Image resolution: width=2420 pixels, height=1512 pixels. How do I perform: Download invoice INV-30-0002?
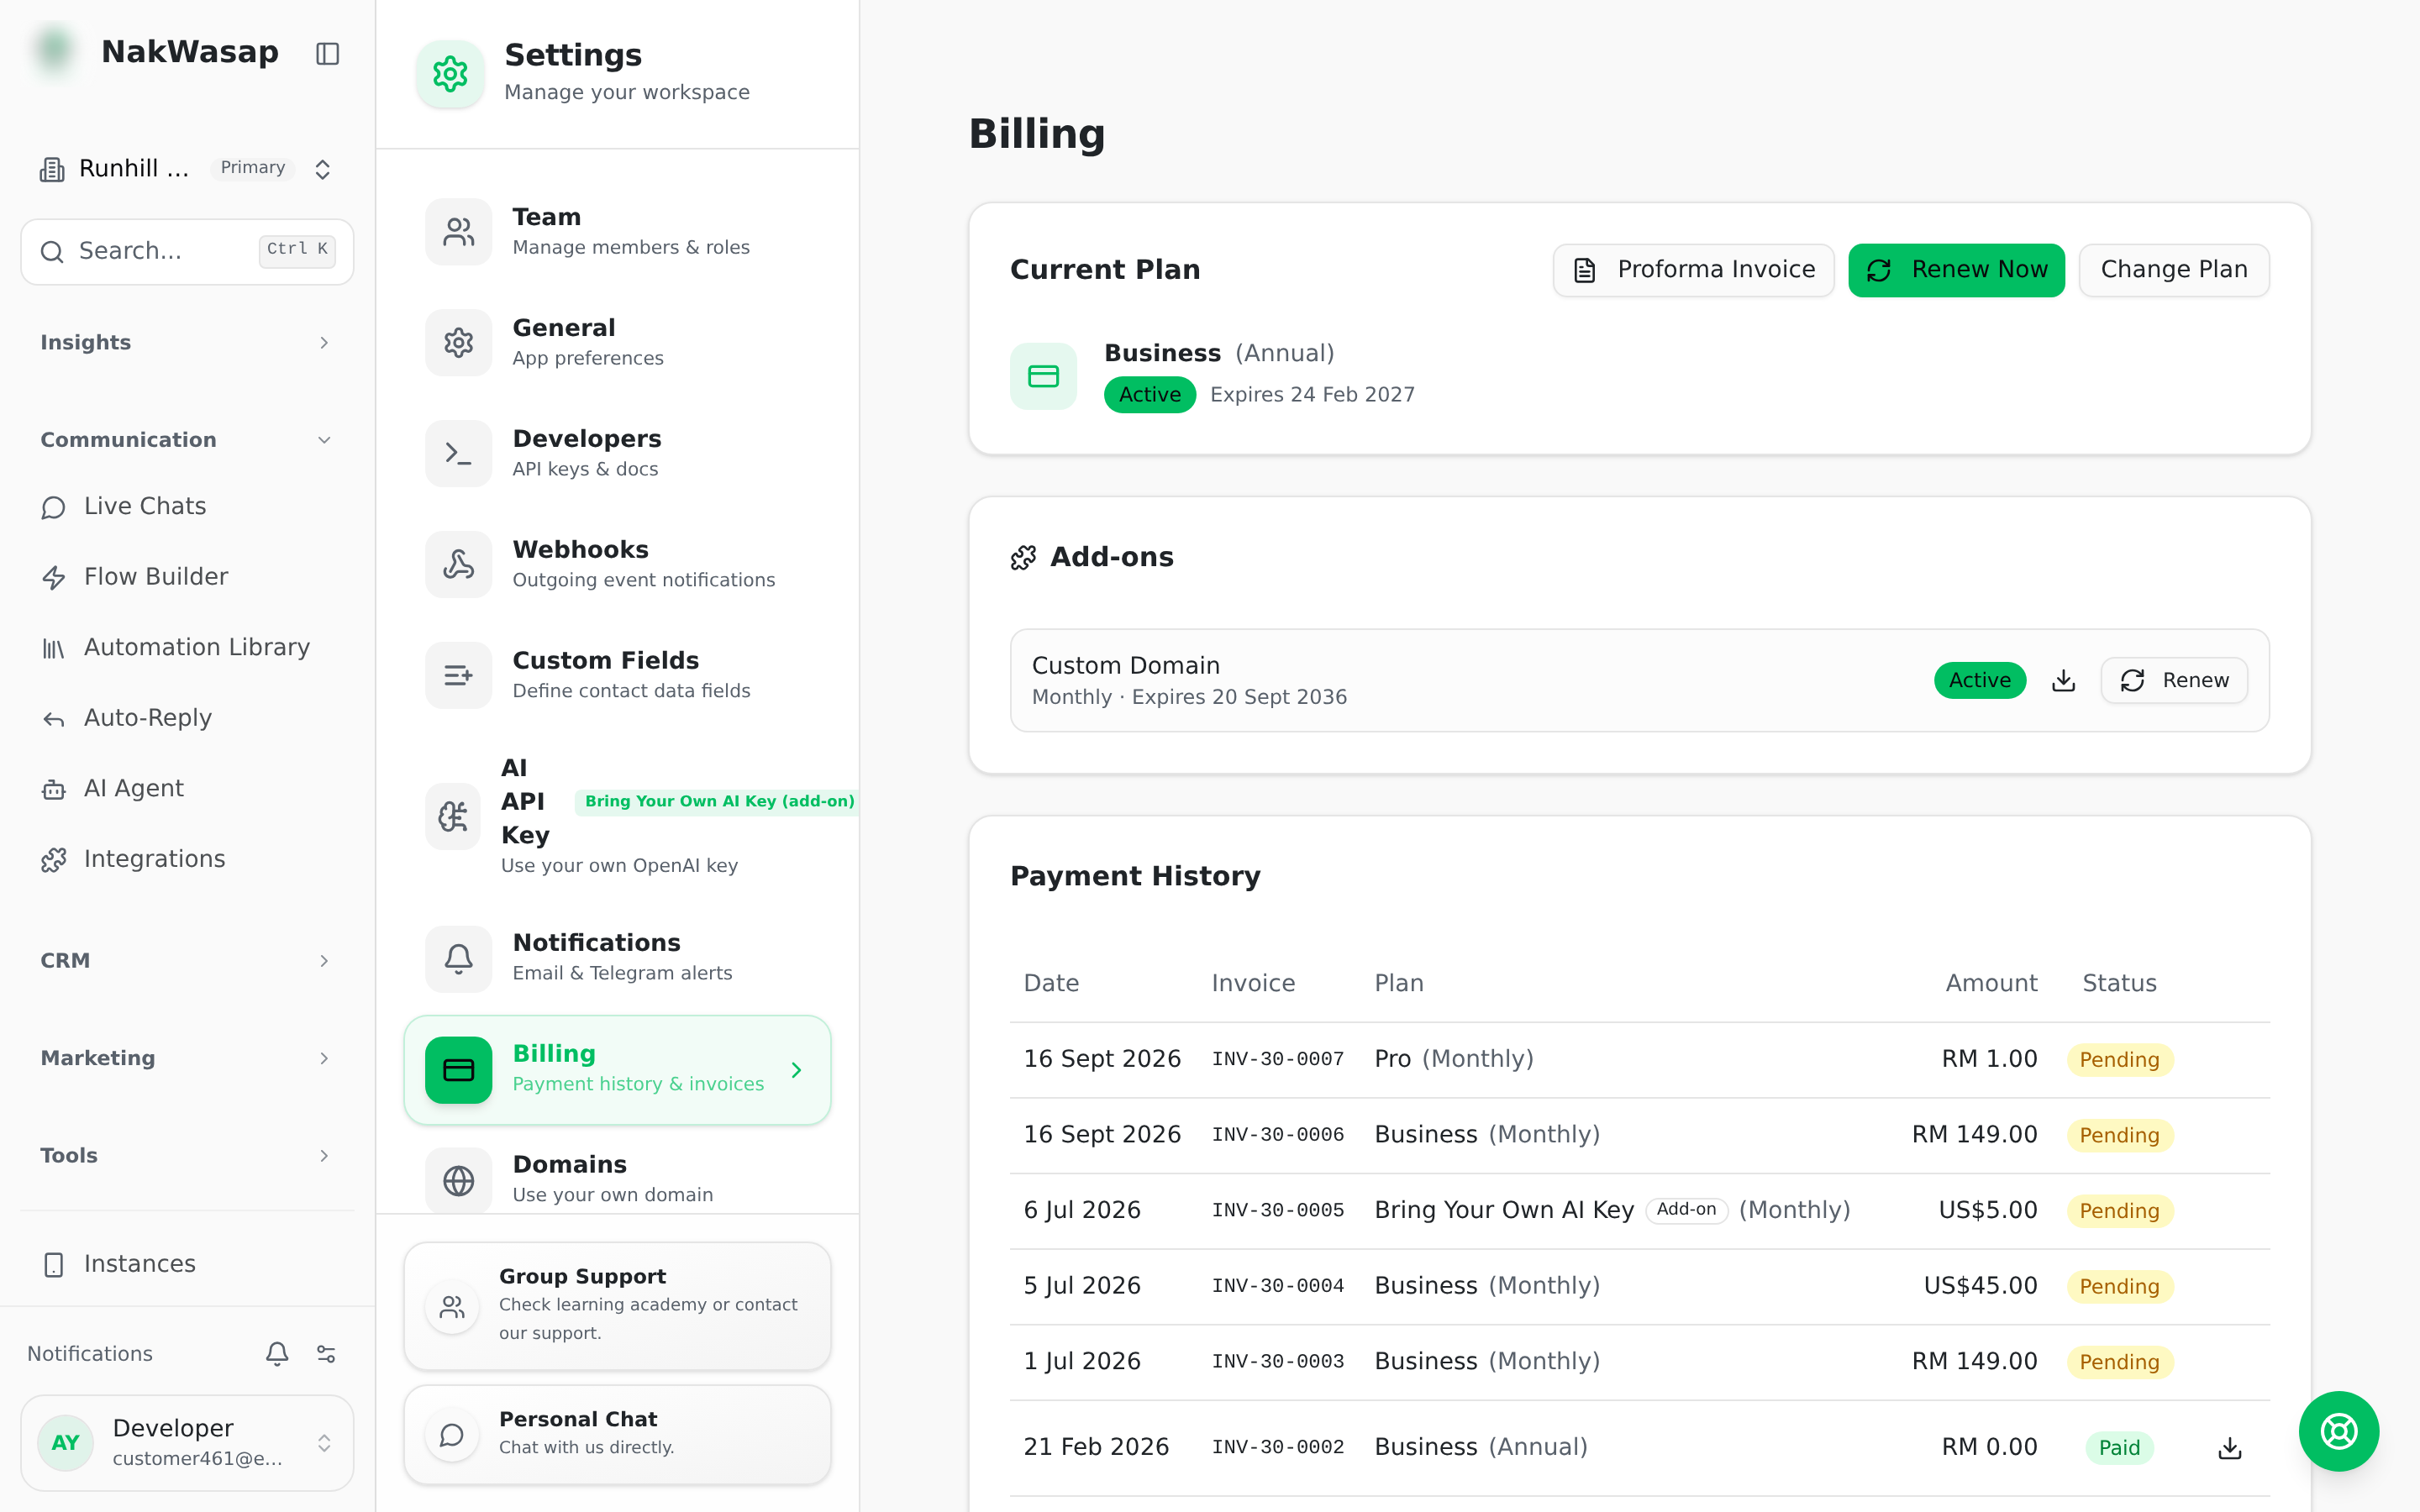(x=2230, y=1447)
